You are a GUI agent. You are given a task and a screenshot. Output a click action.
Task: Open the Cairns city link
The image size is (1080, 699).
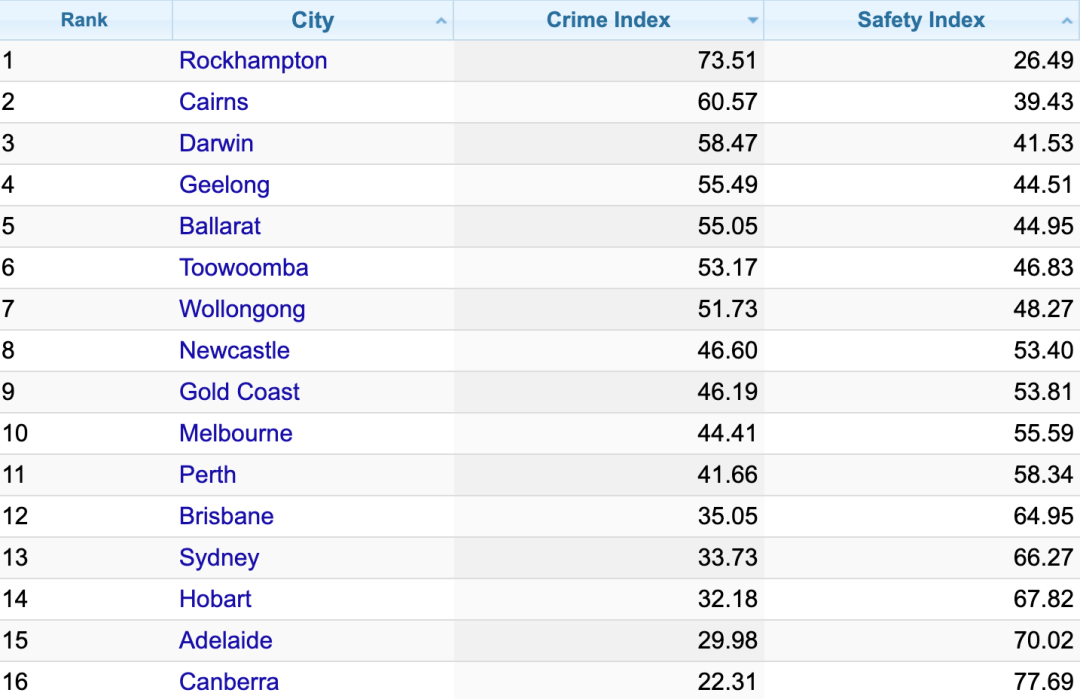213,102
